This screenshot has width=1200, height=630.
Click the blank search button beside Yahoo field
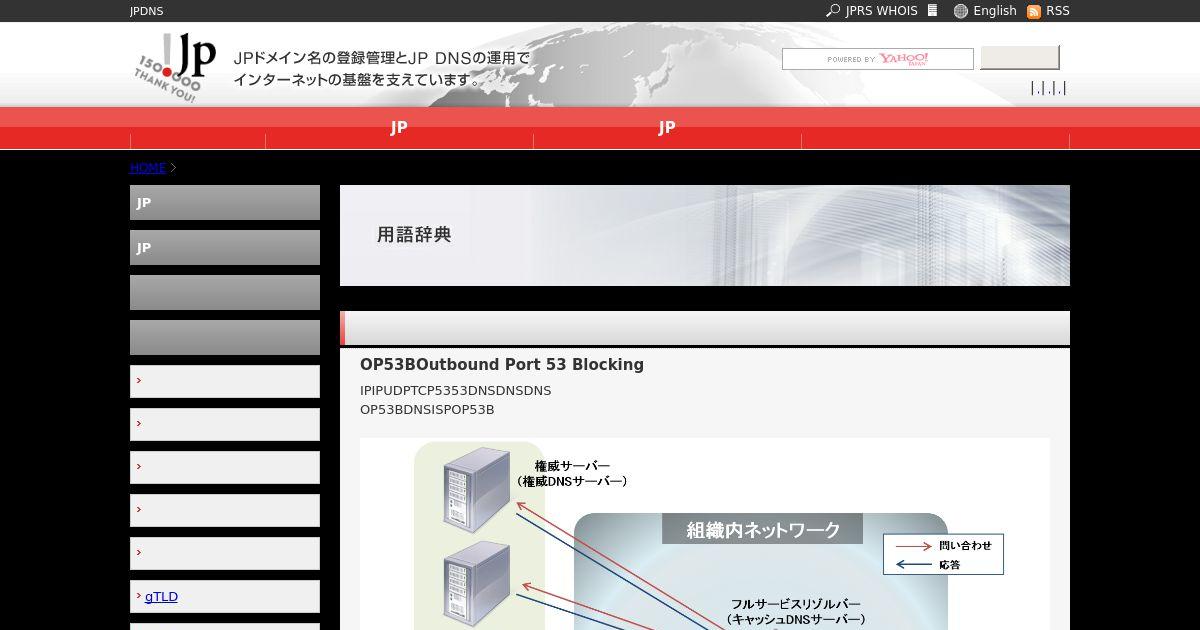(x=1020, y=58)
